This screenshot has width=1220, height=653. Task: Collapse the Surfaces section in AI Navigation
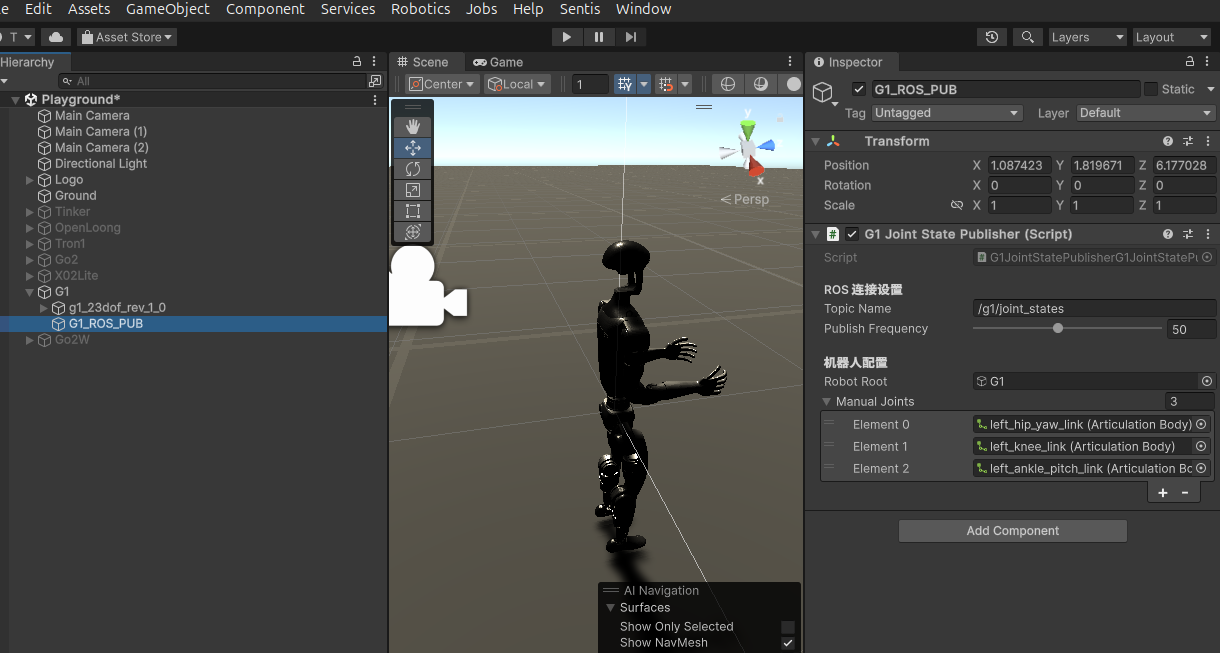tap(610, 608)
